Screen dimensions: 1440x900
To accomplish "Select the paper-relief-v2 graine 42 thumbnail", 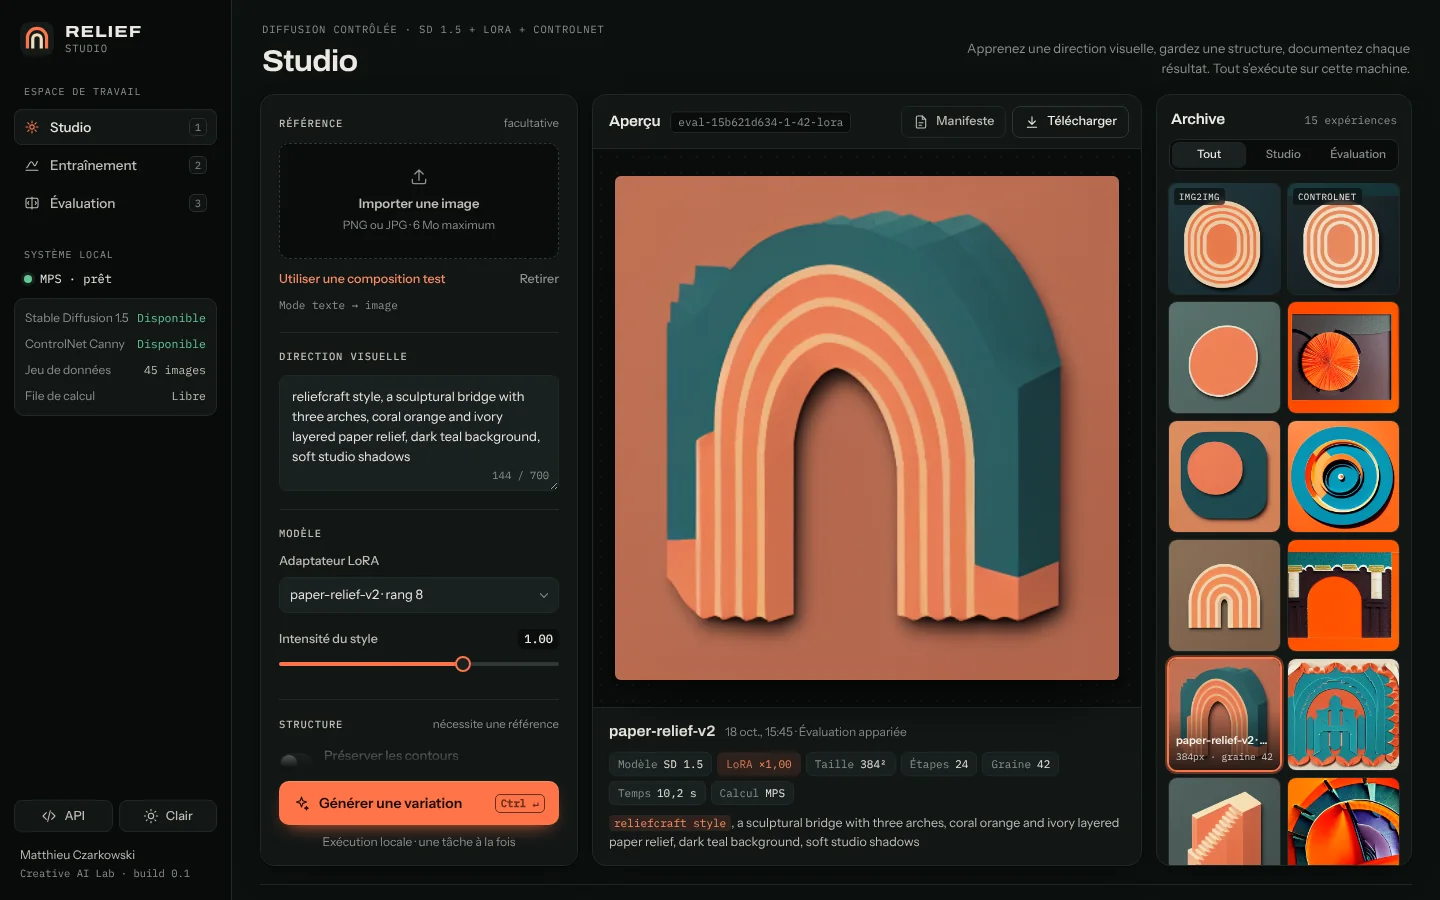I will (1225, 714).
